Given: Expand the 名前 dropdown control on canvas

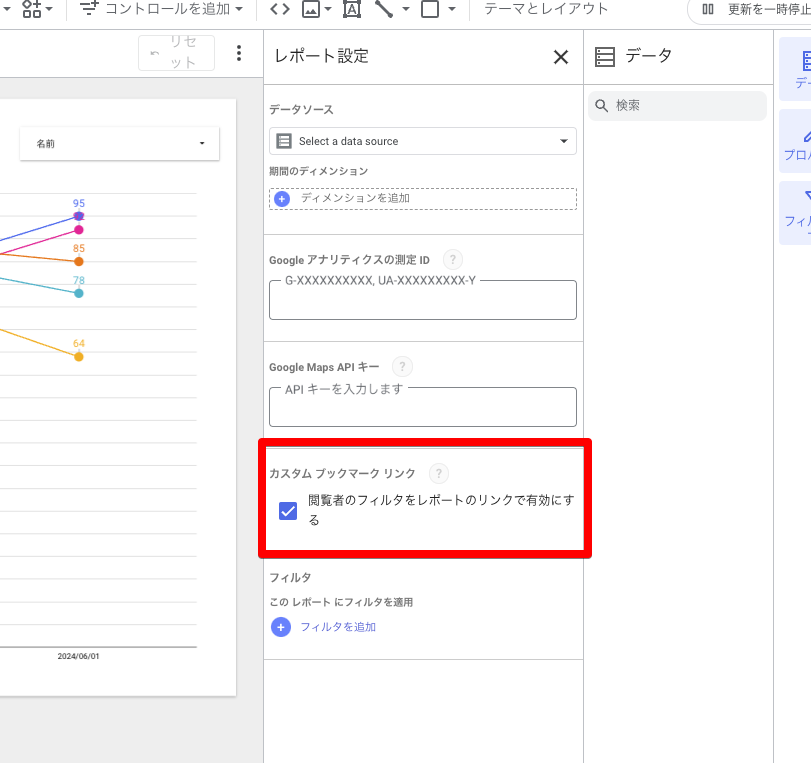Looking at the screenshot, I should 119,144.
